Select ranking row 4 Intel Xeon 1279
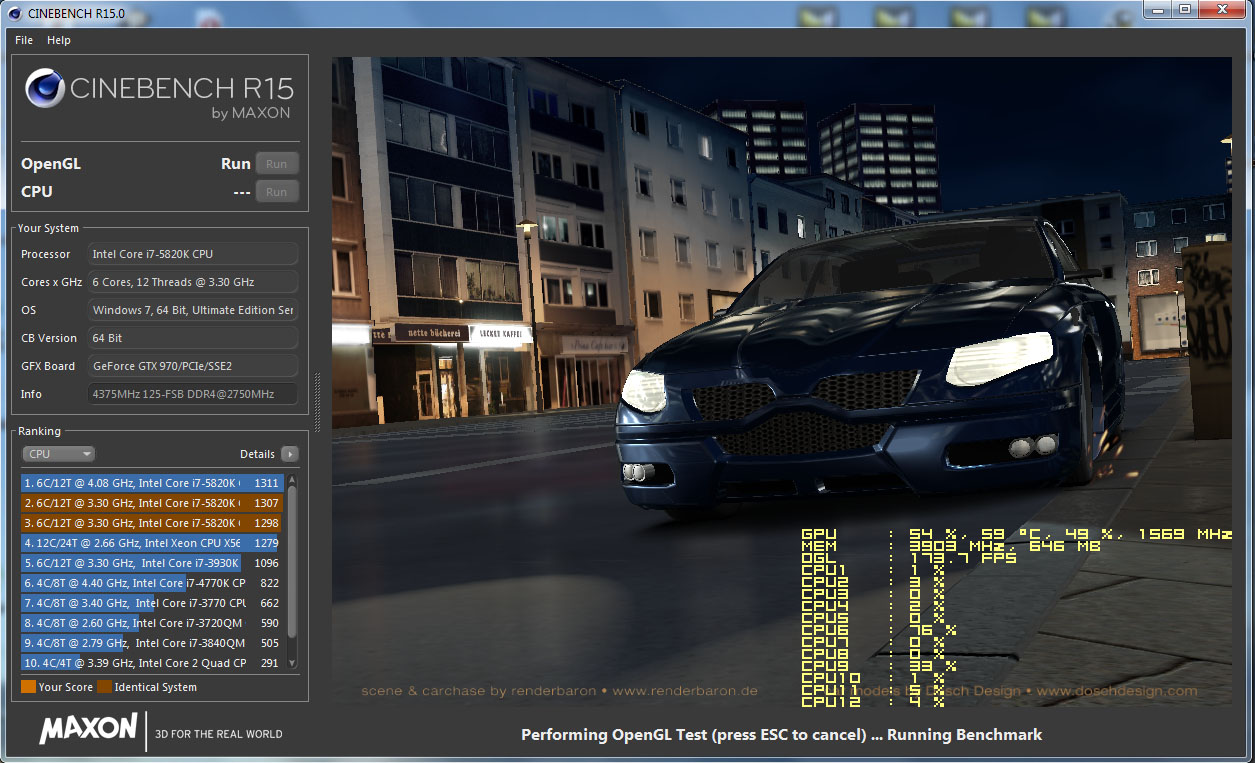This screenshot has width=1255, height=763. 152,543
